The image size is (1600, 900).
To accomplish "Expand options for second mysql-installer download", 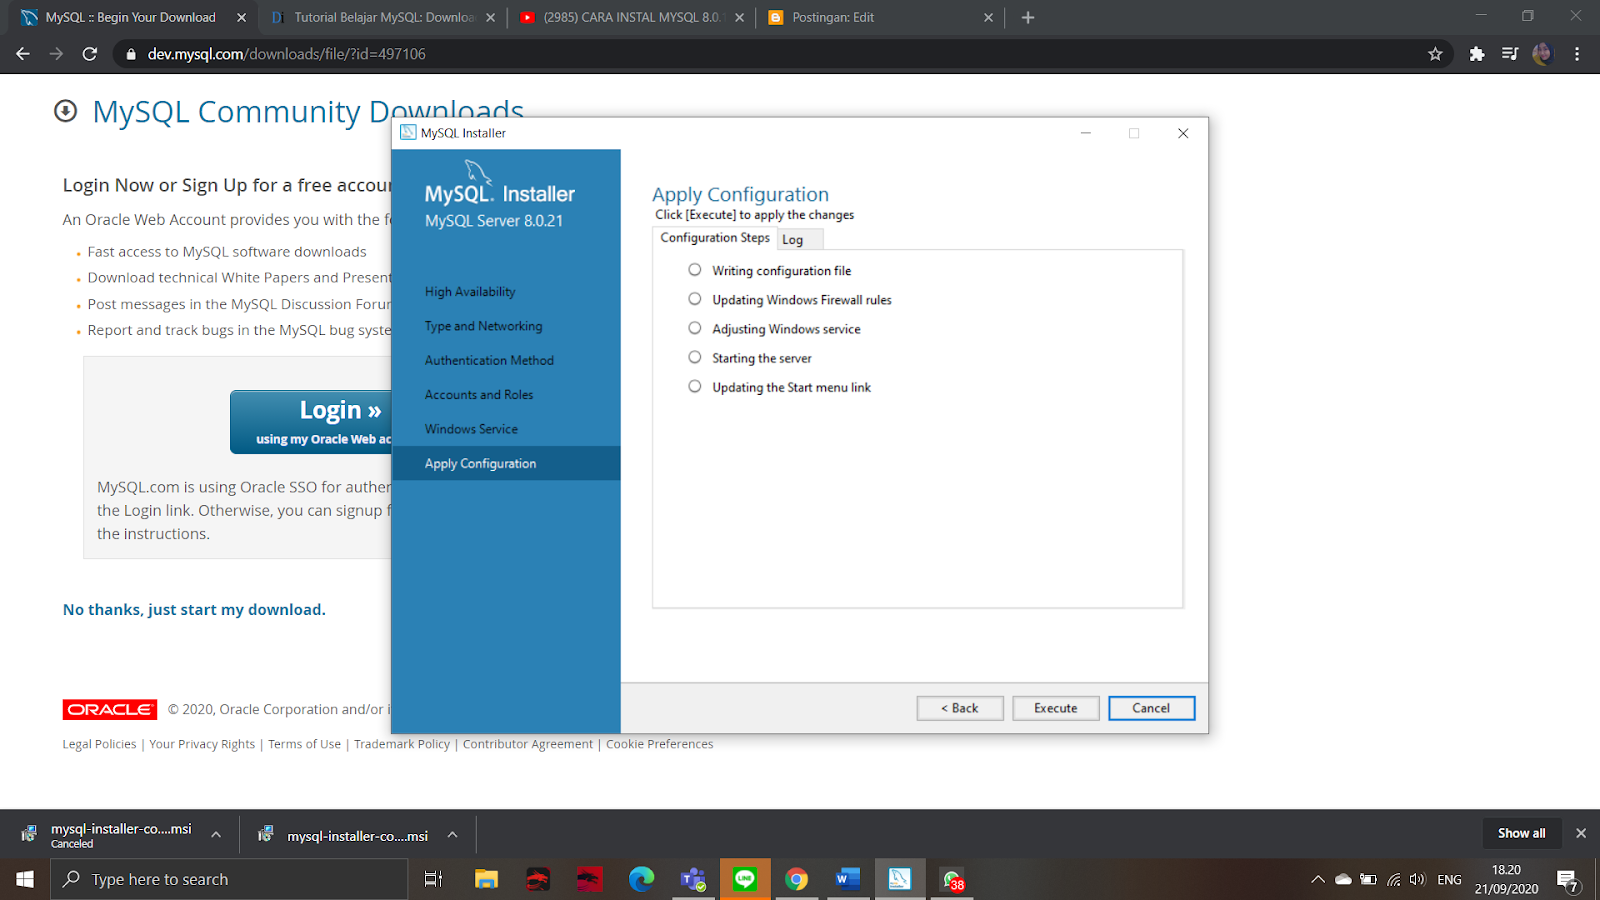I will [x=453, y=834].
